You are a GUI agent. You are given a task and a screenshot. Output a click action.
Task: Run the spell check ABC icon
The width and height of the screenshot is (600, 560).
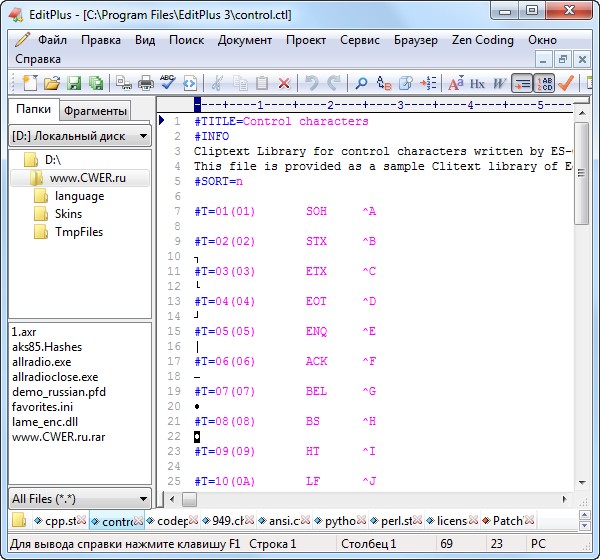click(x=168, y=84)
